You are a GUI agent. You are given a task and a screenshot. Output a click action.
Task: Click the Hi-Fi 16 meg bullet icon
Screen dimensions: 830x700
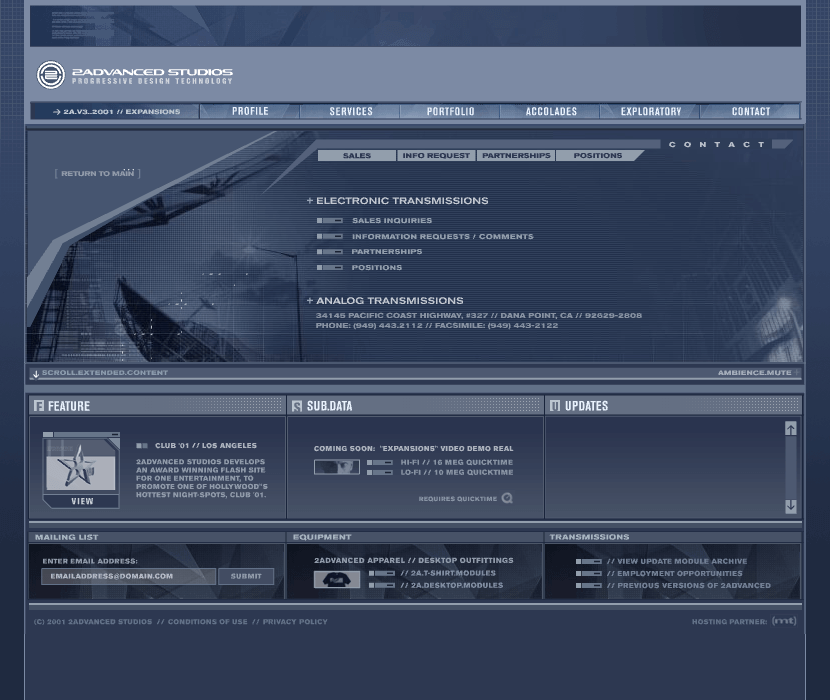tap(380, 463)
